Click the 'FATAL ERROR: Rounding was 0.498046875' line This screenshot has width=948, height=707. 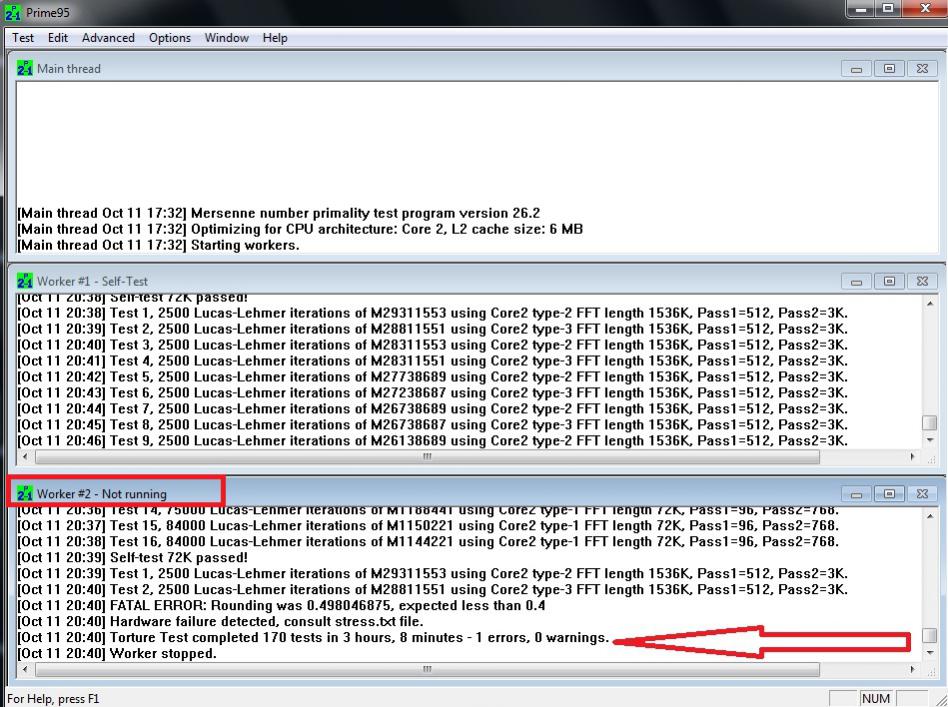coord(281,605)
